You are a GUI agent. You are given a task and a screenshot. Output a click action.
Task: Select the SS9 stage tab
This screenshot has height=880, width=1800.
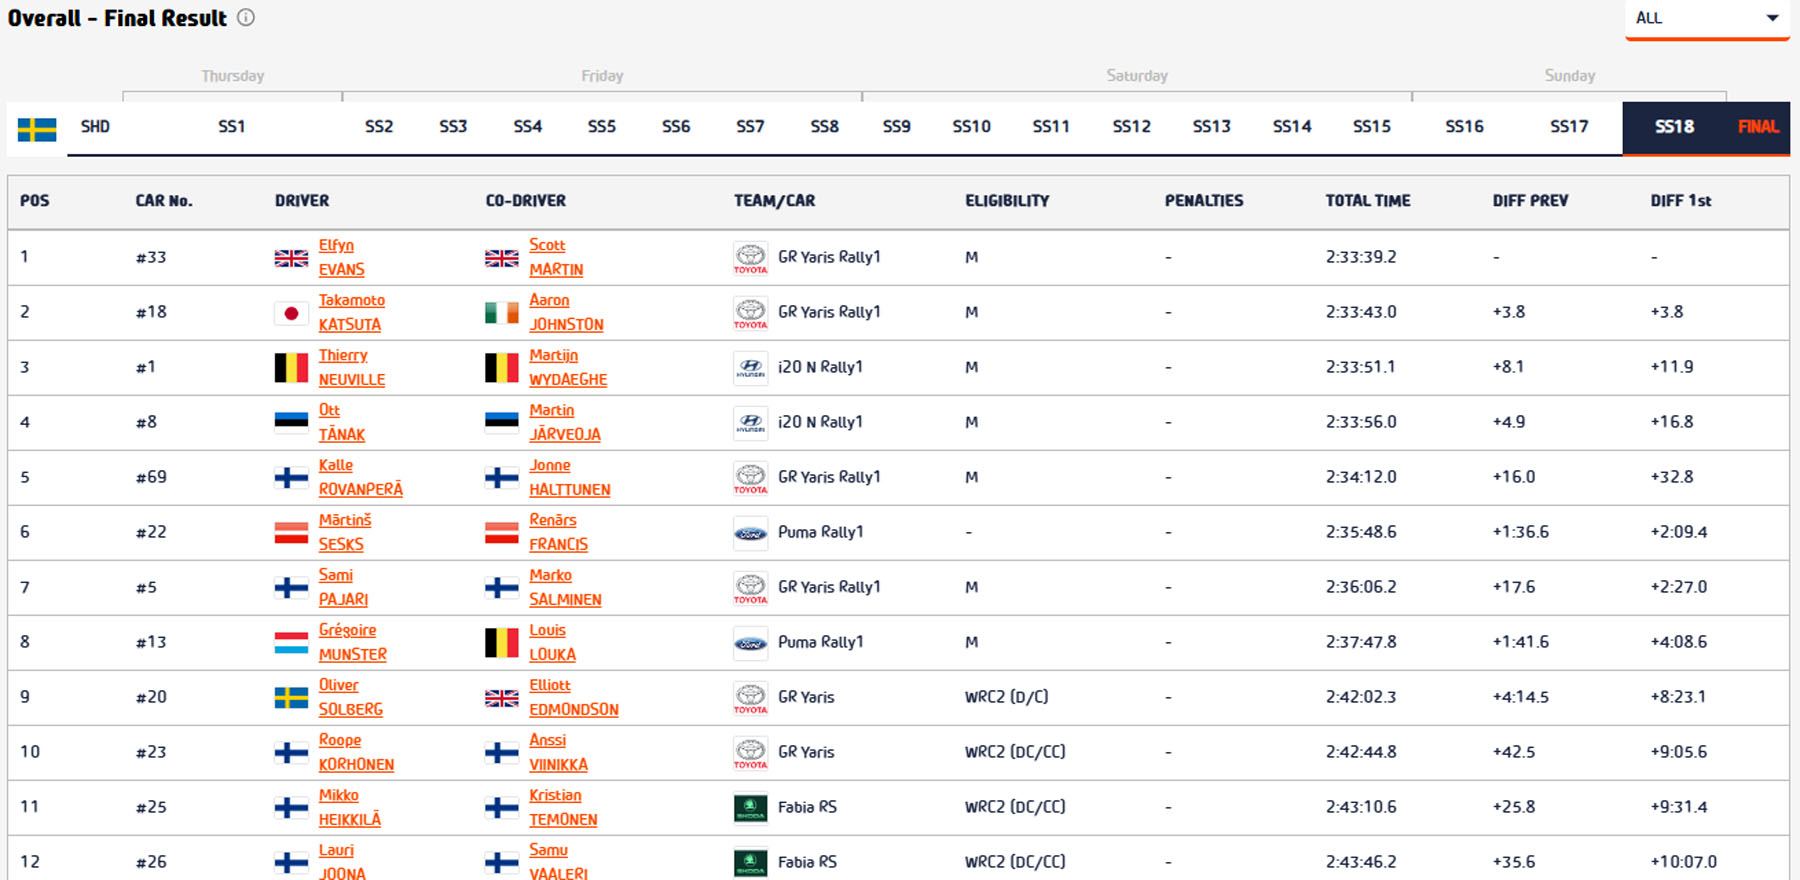click(x=896, y=127)
